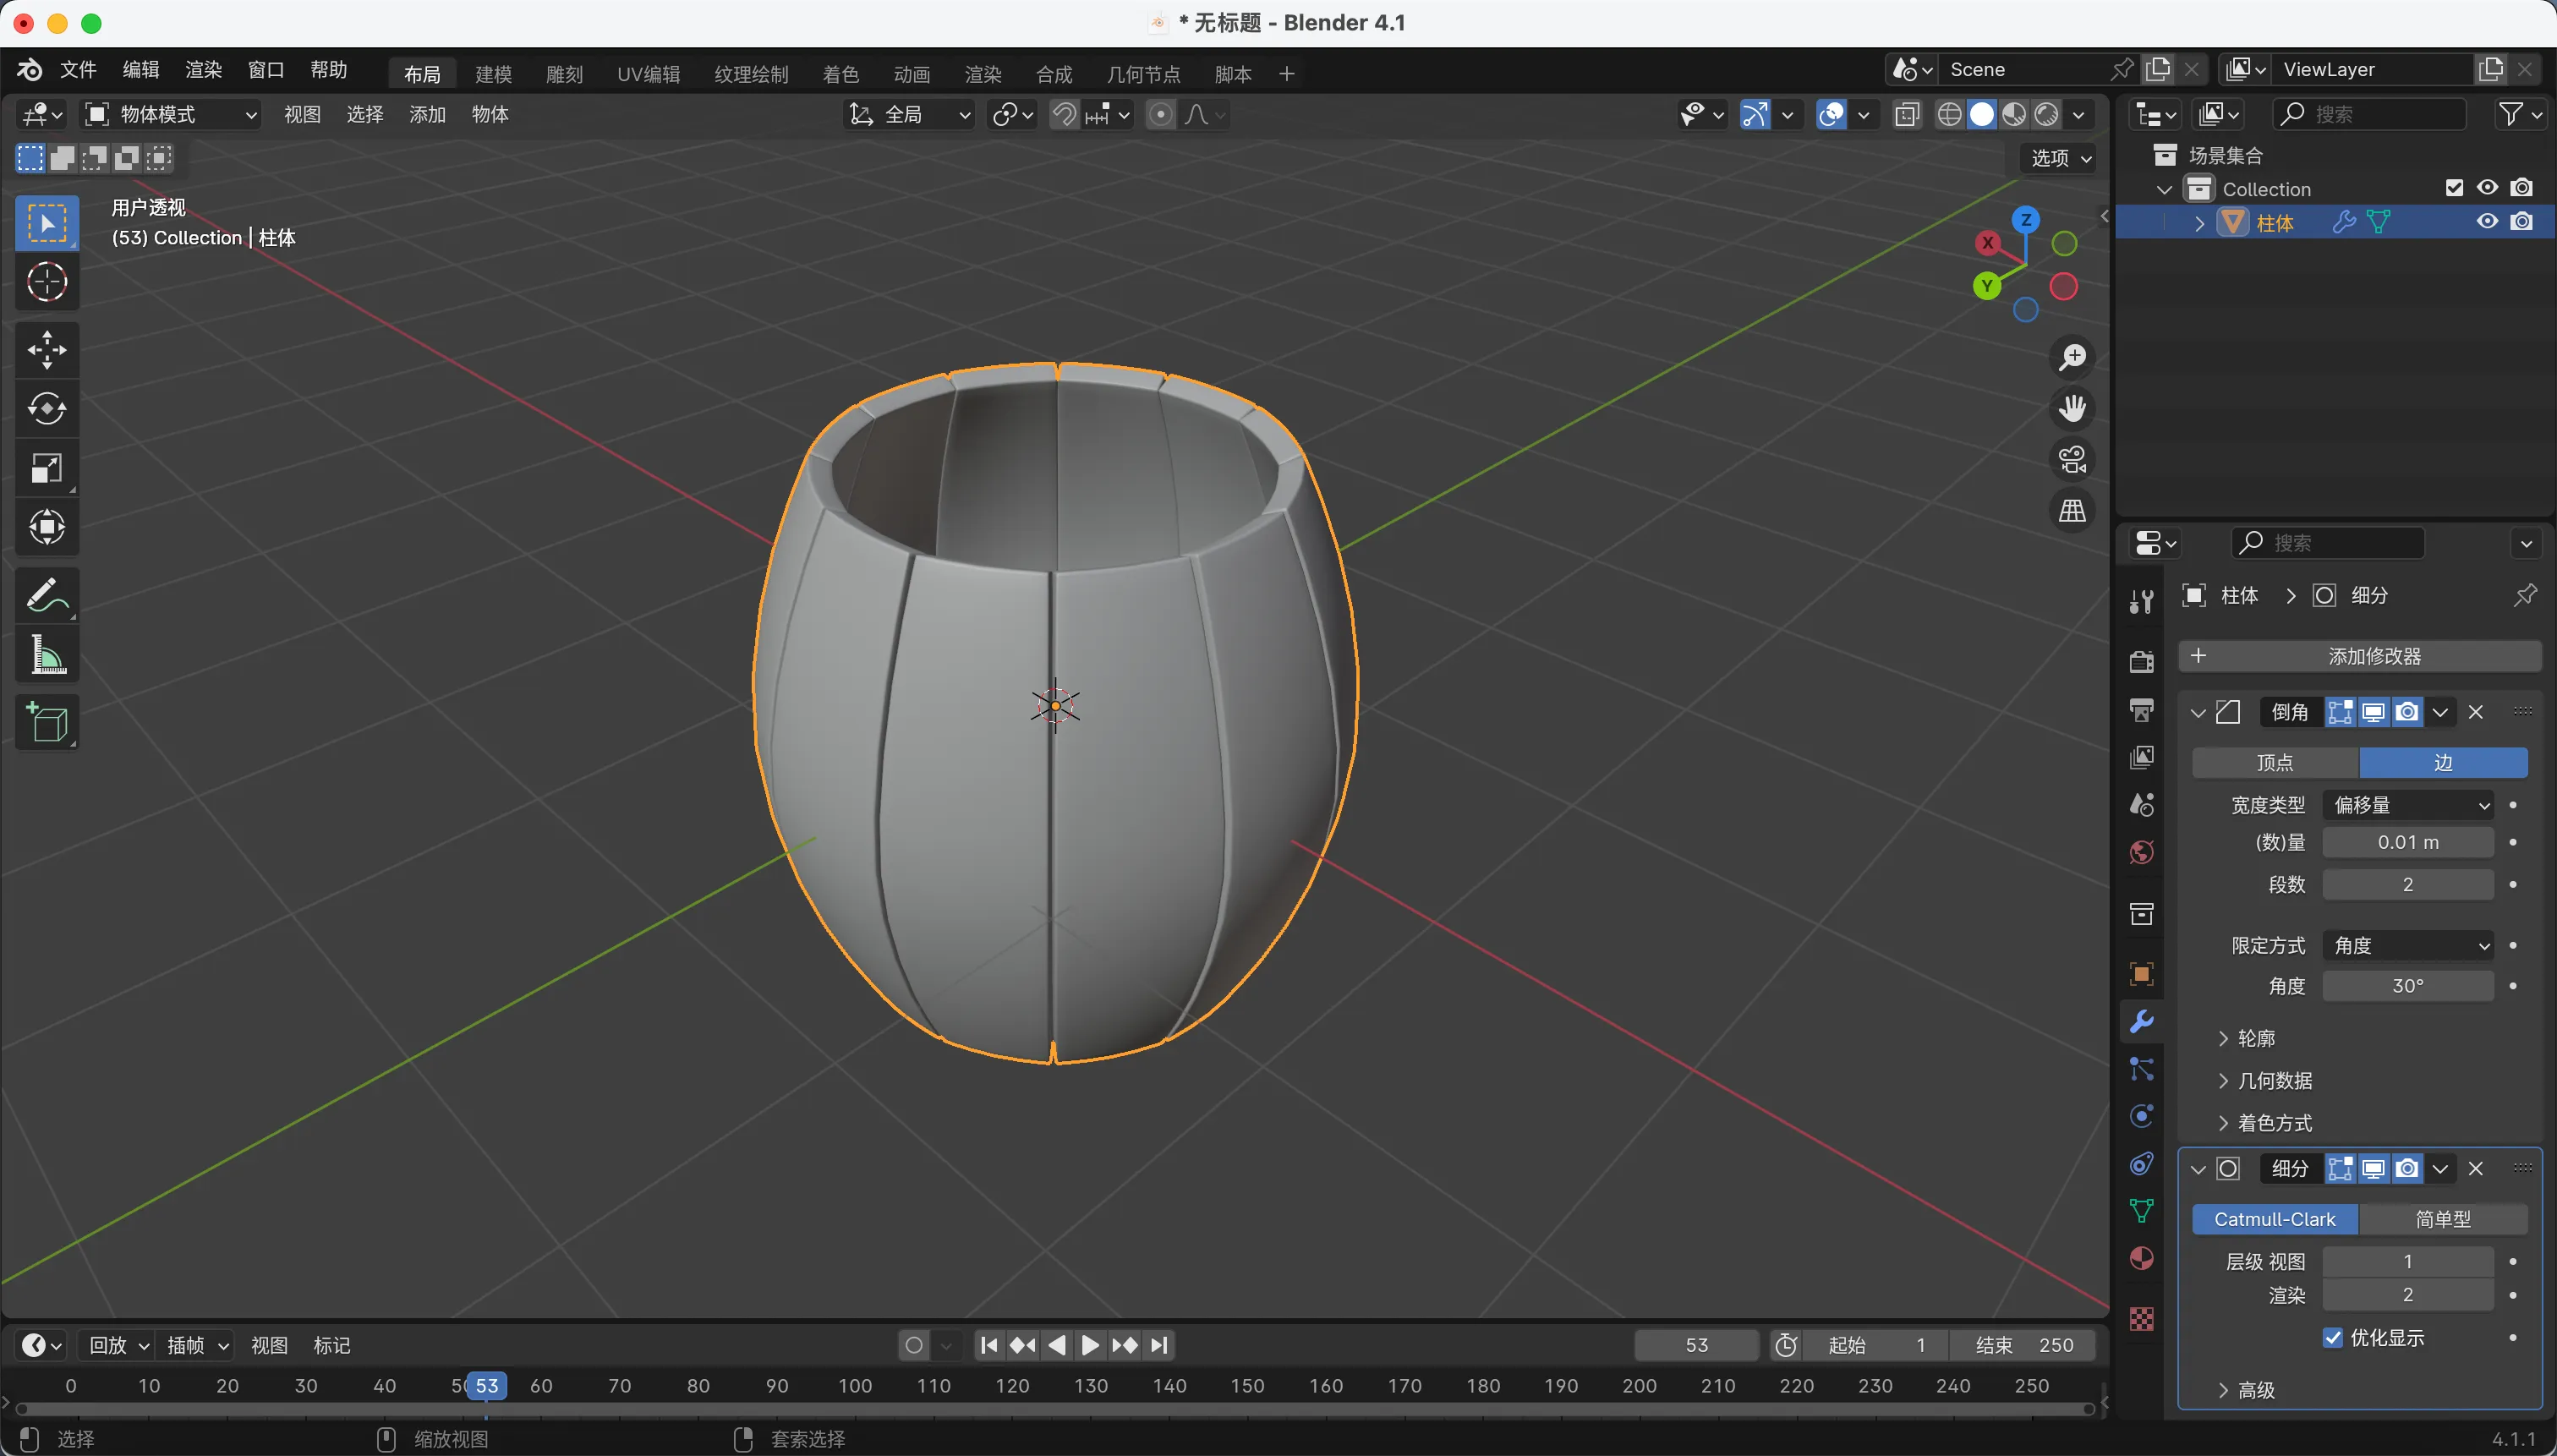Click the 3D cursor tool

[x=47, y=282]
